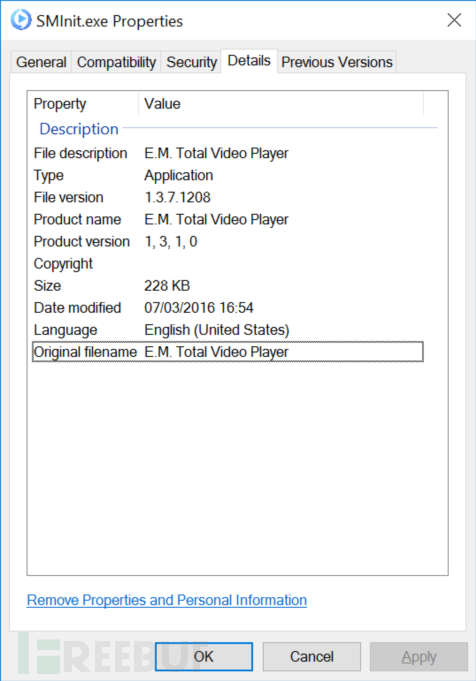Click the 228 KB value

(167, 286)
